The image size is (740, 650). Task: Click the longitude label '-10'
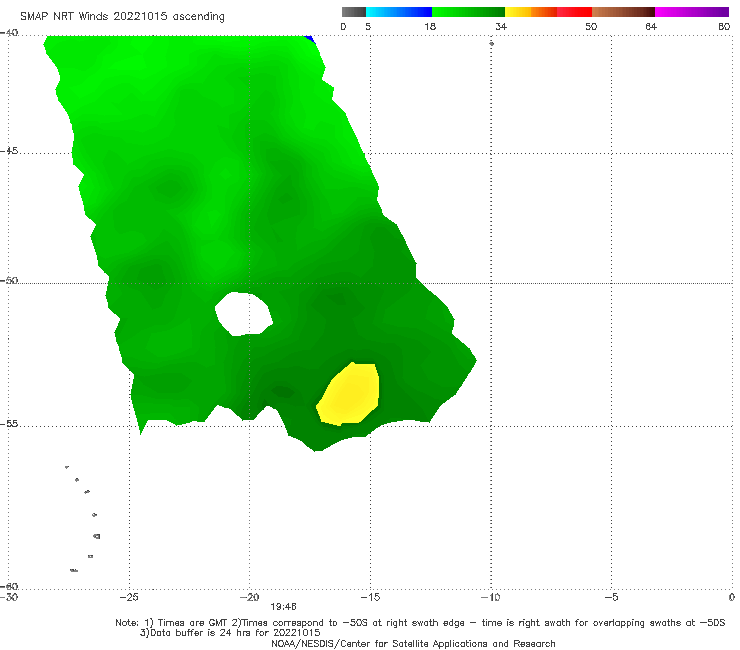490,597
